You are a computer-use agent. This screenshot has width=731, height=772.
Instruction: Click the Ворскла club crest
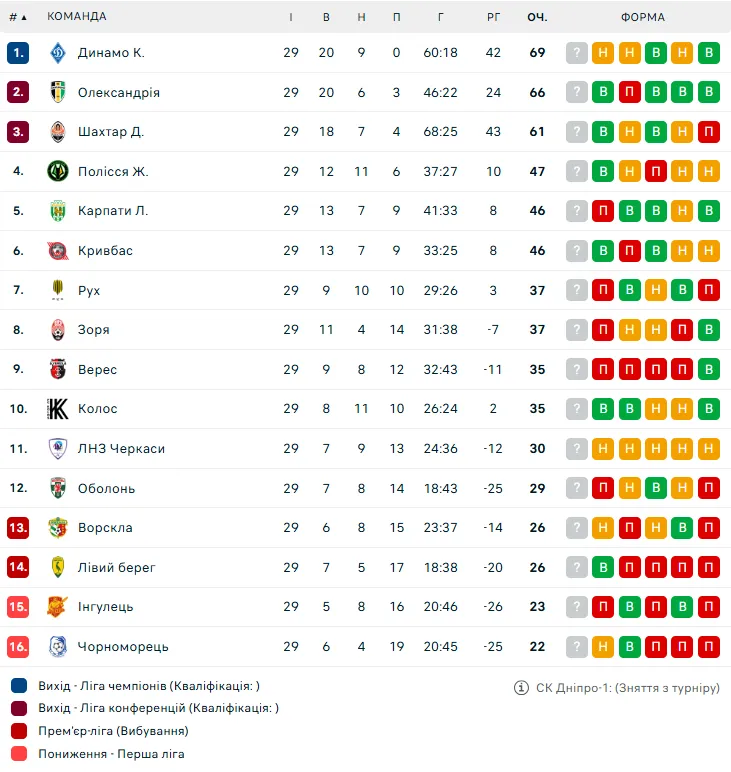click(58, 528)
